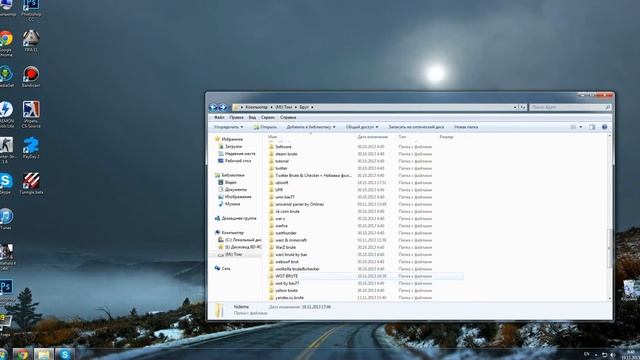Open Explorer help with question mark icon
Image resolution: width=640 pixels, height=360 pixels.
pos(604,127)
